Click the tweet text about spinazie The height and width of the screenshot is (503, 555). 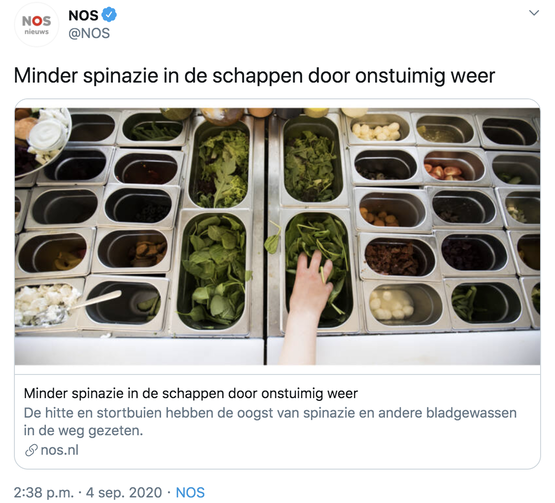[x=254, y=76]
